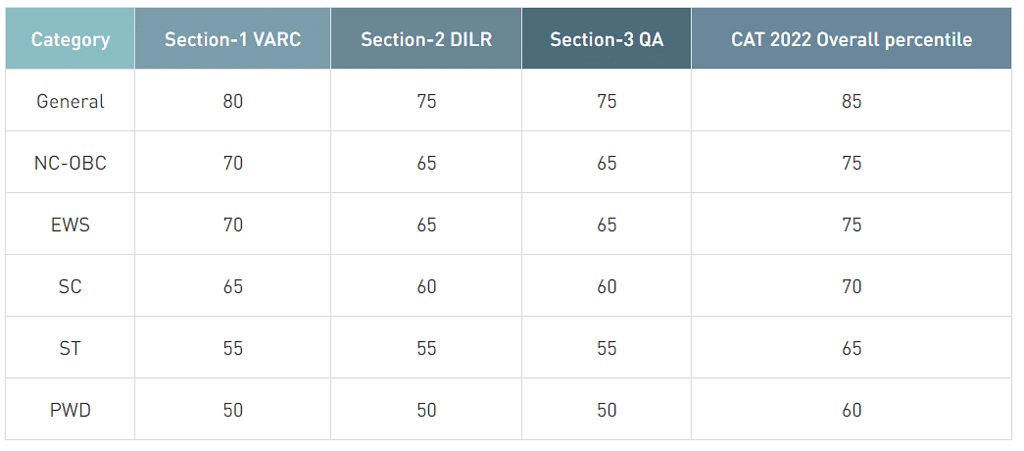Click SC's overall percentile value 70
Viewport: 1024px width, 451px height.
click(851, 287)
